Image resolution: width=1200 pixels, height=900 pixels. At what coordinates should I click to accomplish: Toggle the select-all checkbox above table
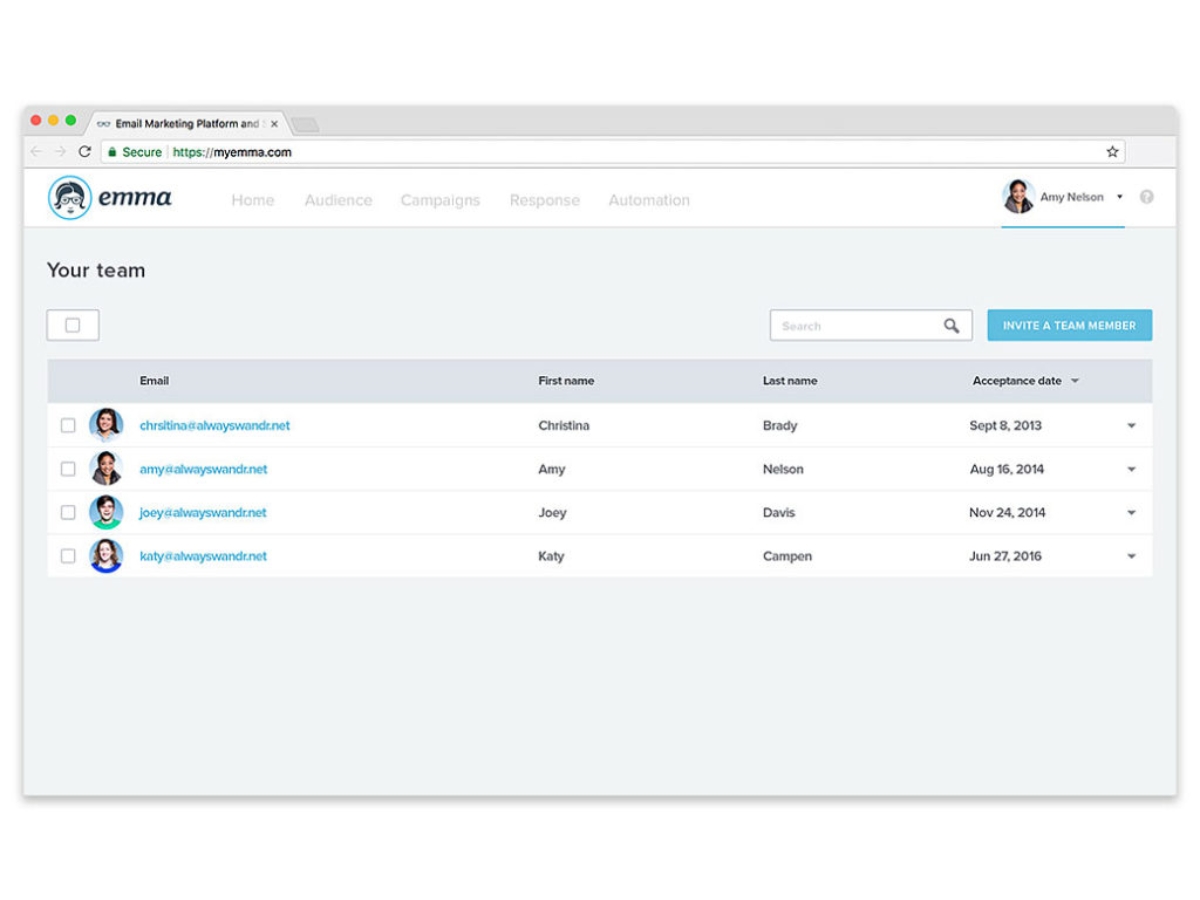coord(72,325)
